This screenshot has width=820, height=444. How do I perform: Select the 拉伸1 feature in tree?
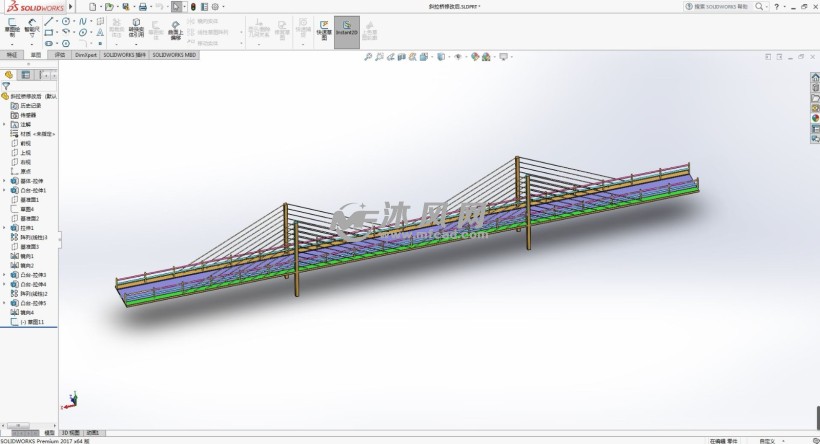[x=26, y=228]
